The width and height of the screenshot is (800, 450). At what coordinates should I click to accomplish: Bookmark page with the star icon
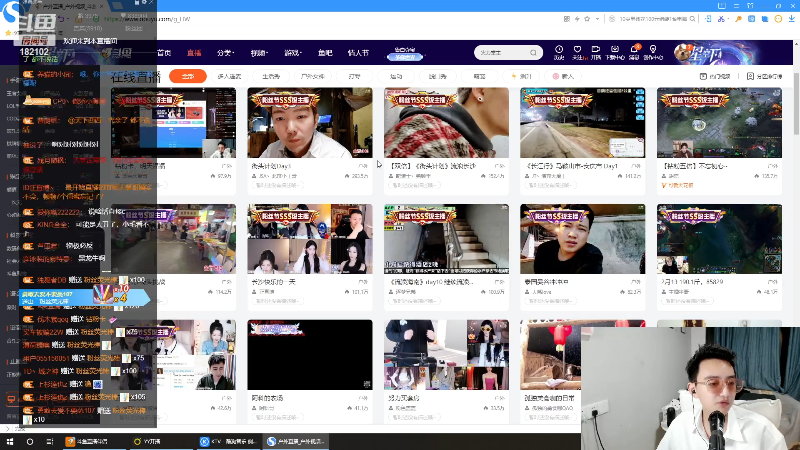pos(587,19)
